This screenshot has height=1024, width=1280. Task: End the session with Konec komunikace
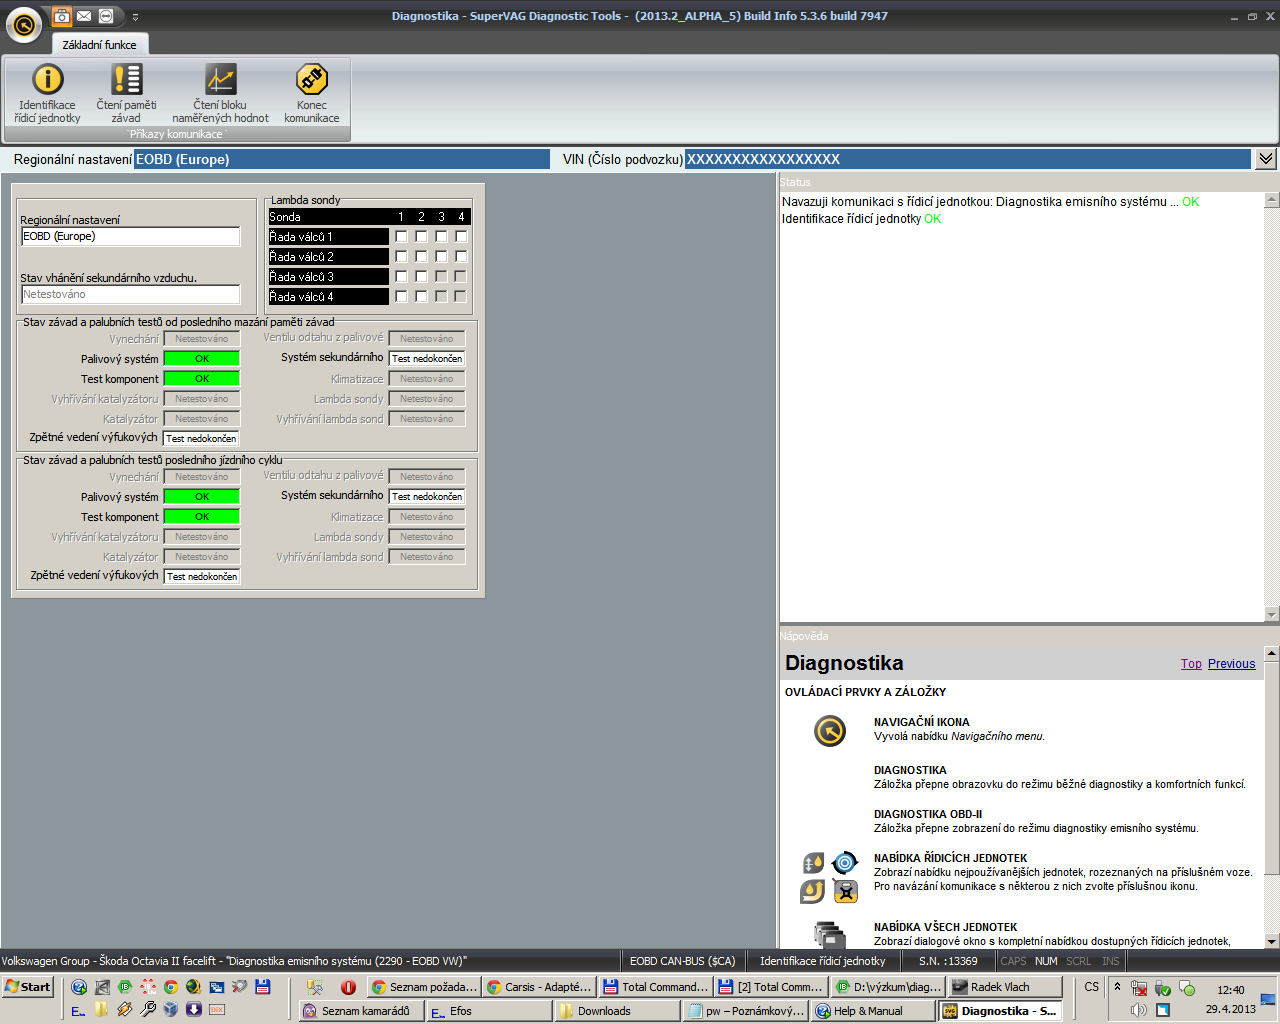click(x=312, y=94)
